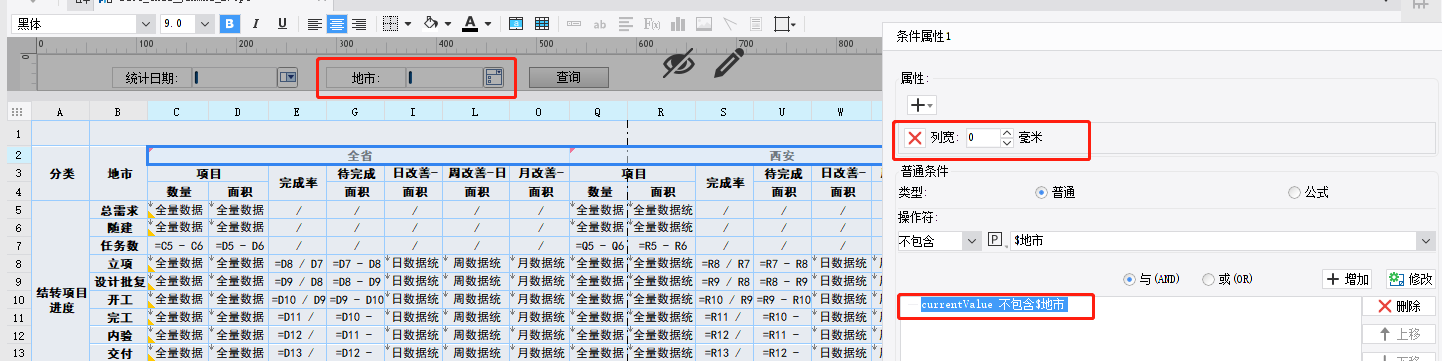1442x361 pixels.
Task: Select the 与(AND) radio option
Action: pos(1130,280)
